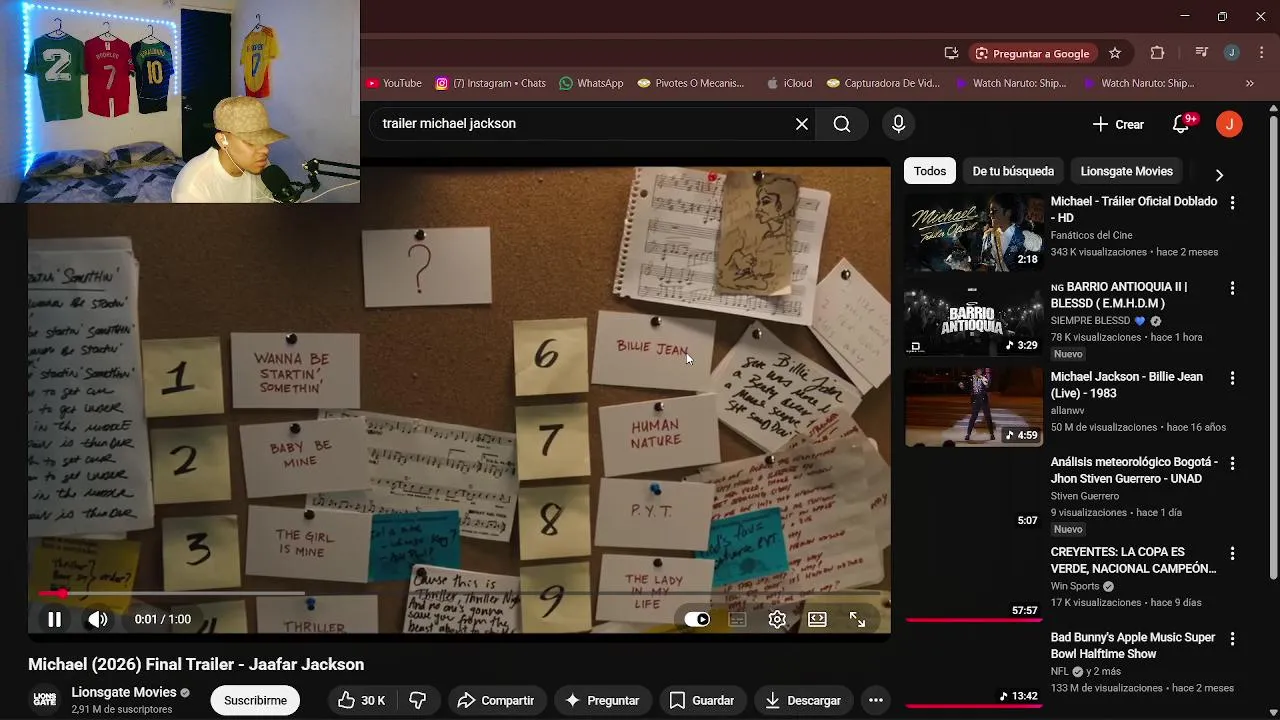Viewport: 1280px width, 720px height.
Task: Mute the video volume speaker icon
Action: (x=97, y=619)
